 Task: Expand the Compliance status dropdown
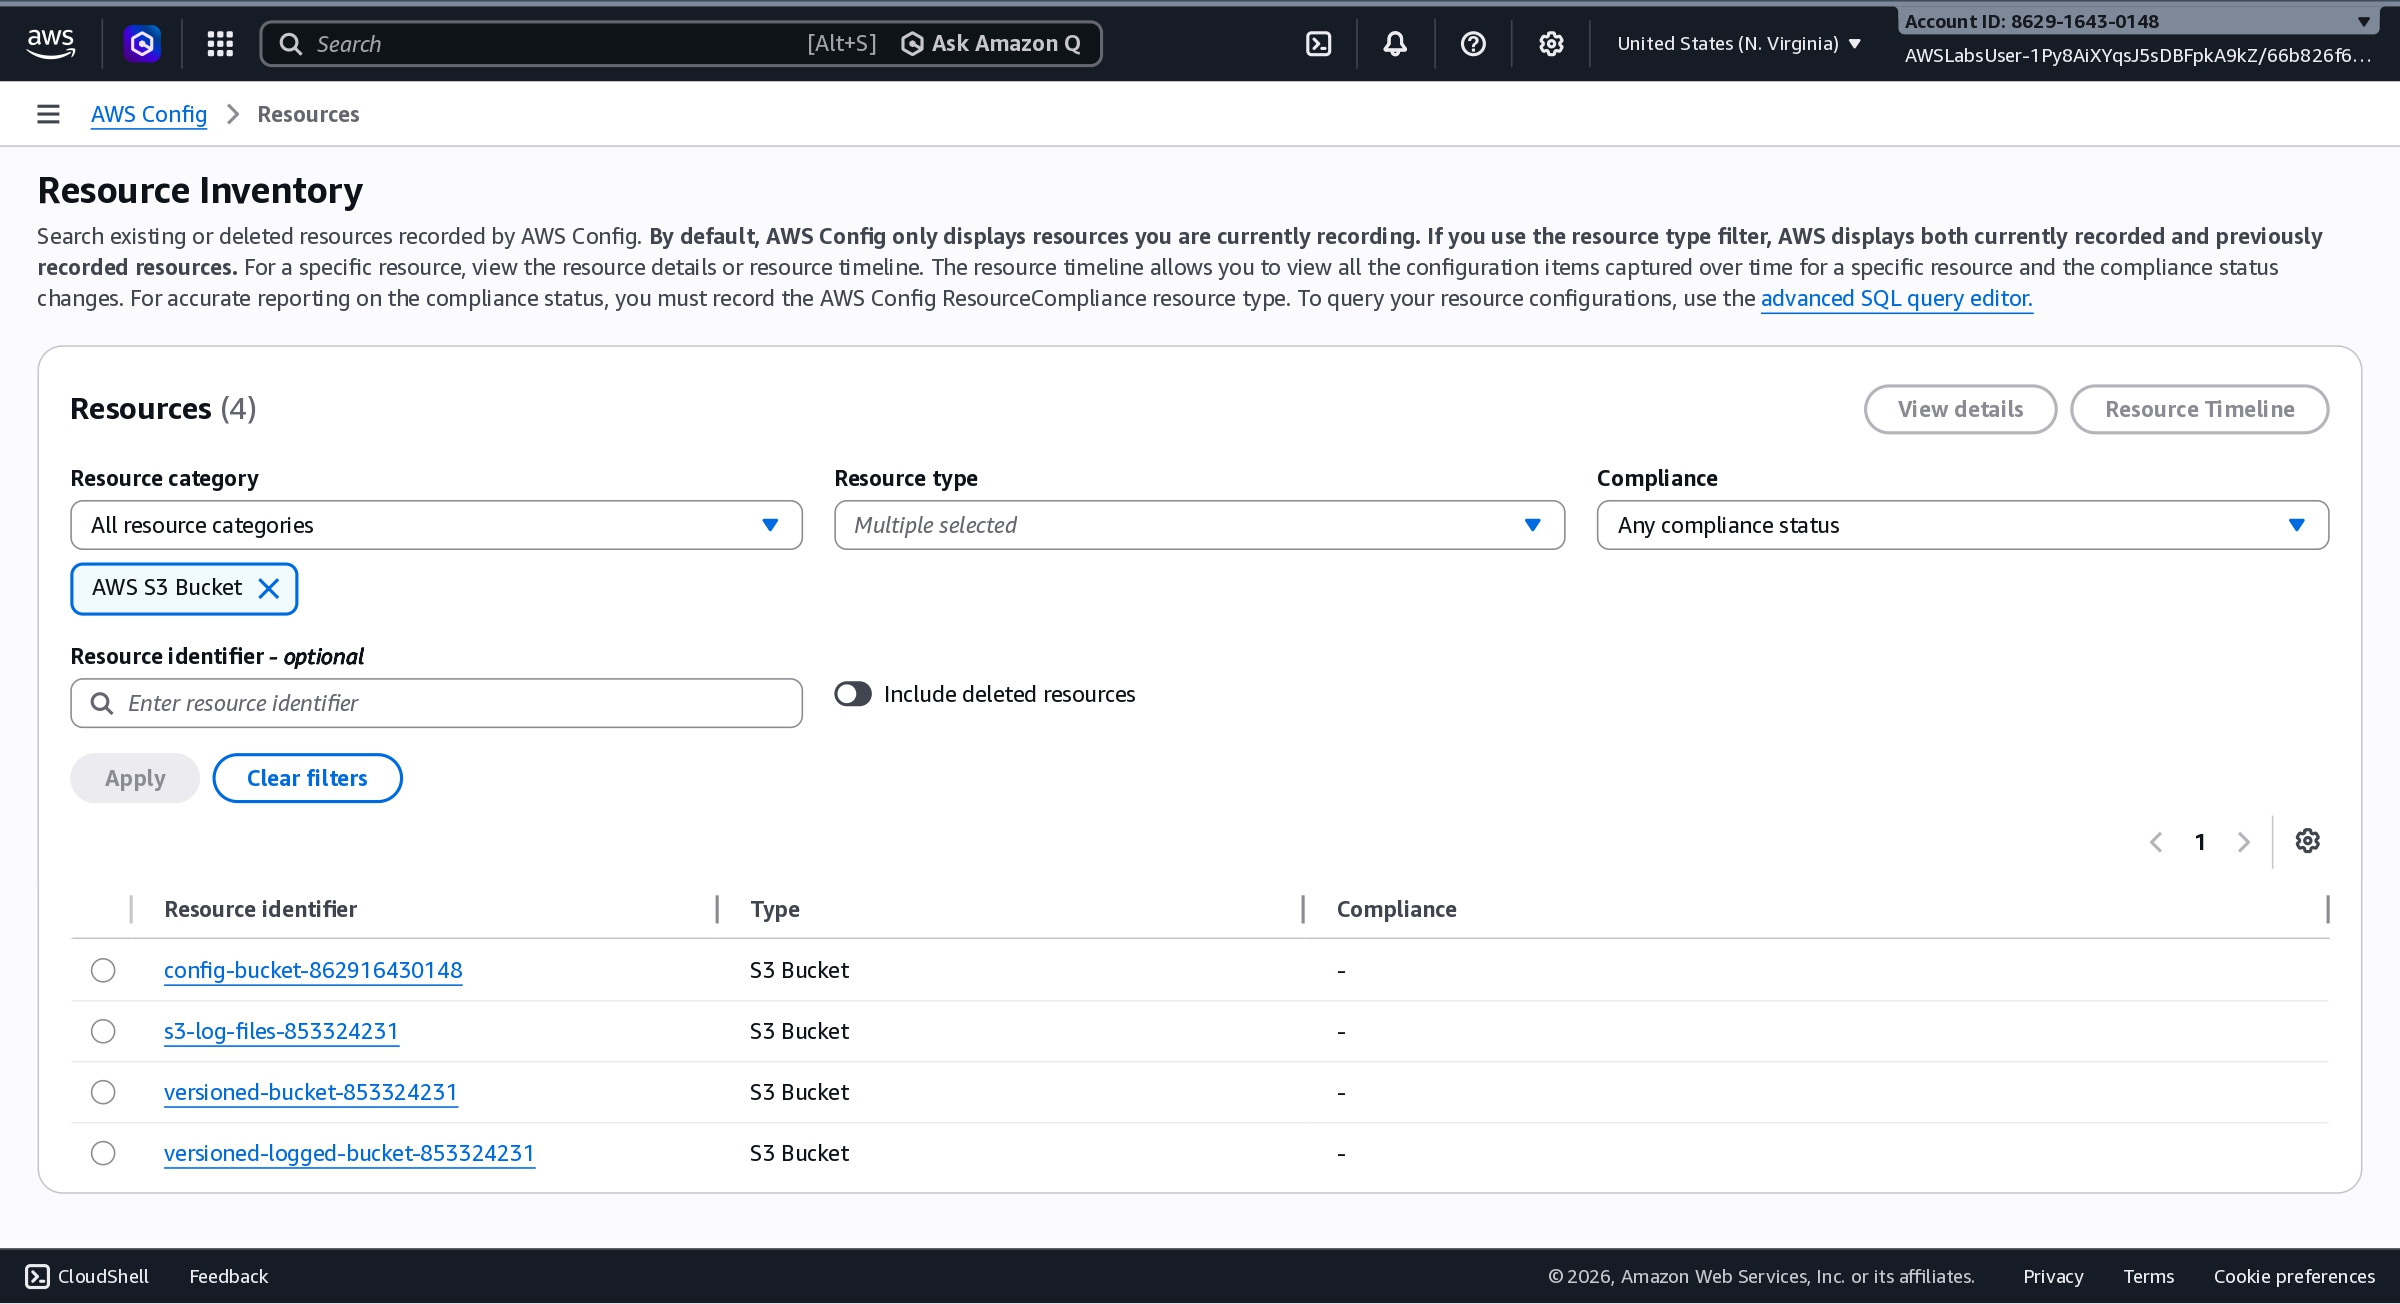[1962, 525]
